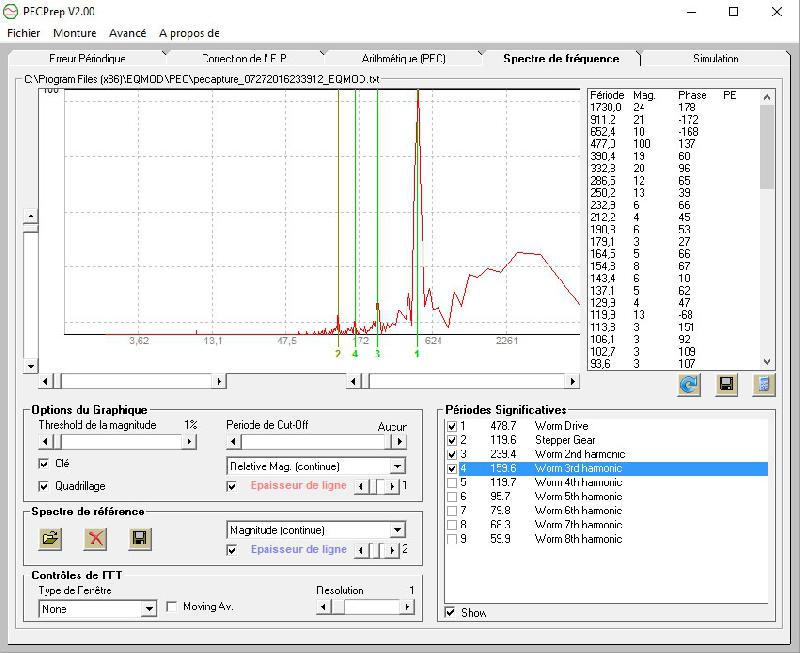This screenshot has height=653, width=800.
Task: Click period list scrollbar down arrow
Action: coord(767,362)
